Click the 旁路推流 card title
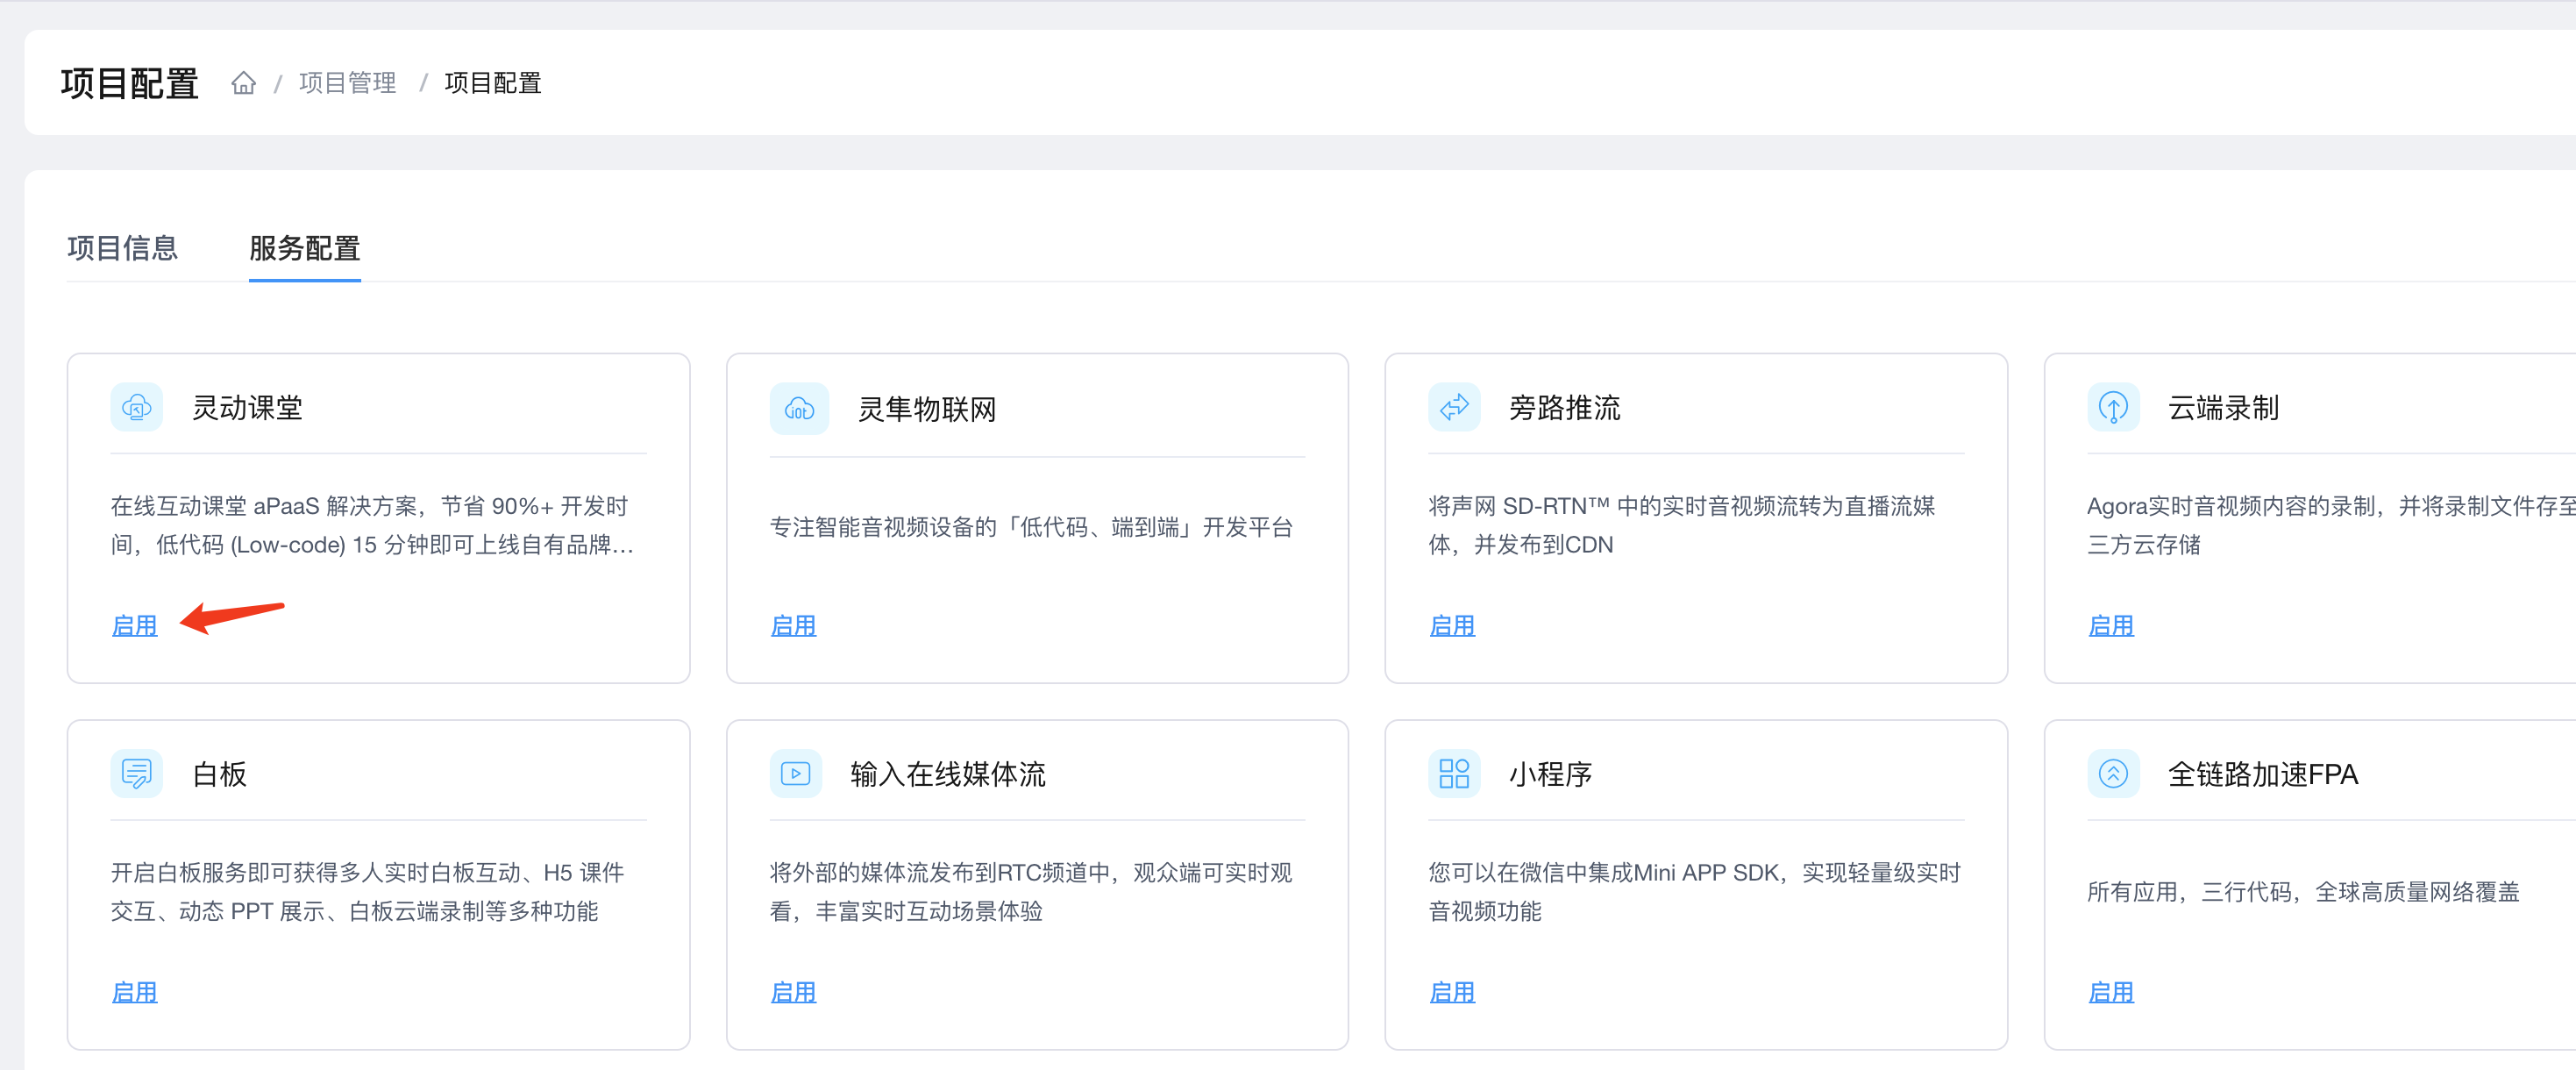The height and width of the screenshot is (1070, 2576). (x=1565, y=408)
